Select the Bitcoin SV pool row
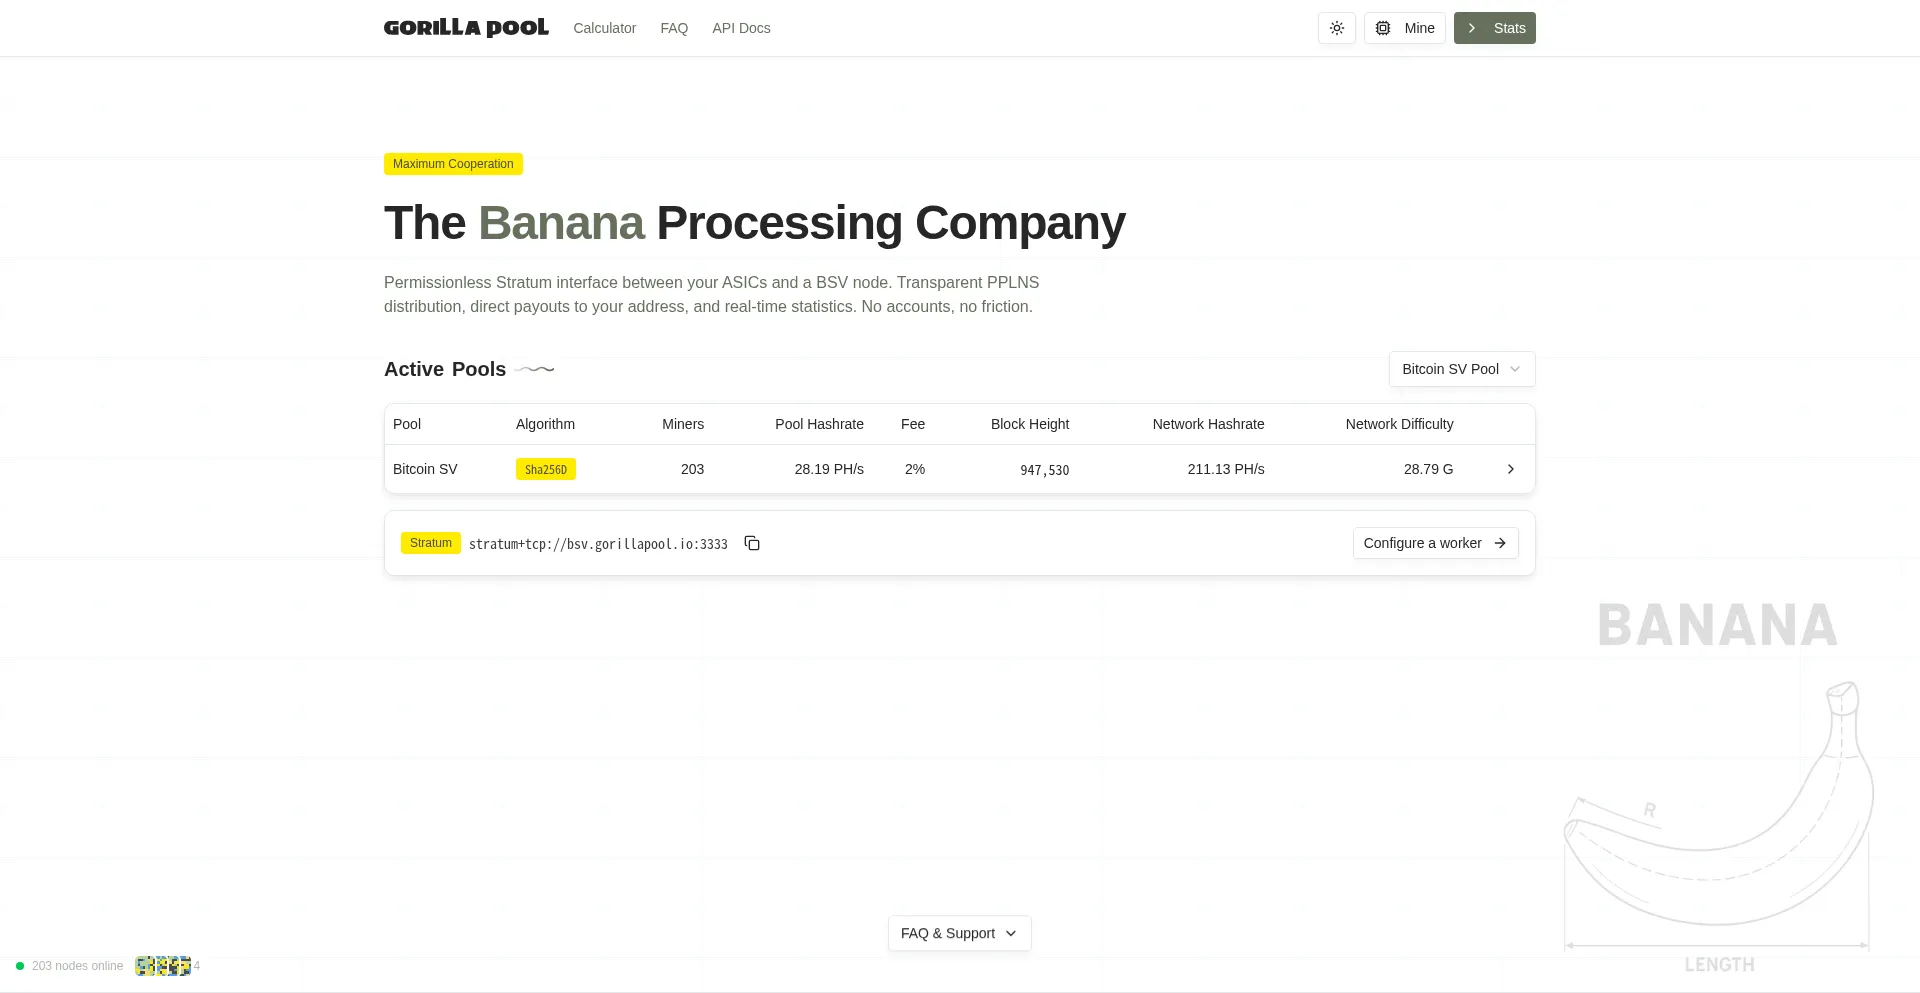The width and height of the screenshot is (1920, 993). click(x=959, y=469)
